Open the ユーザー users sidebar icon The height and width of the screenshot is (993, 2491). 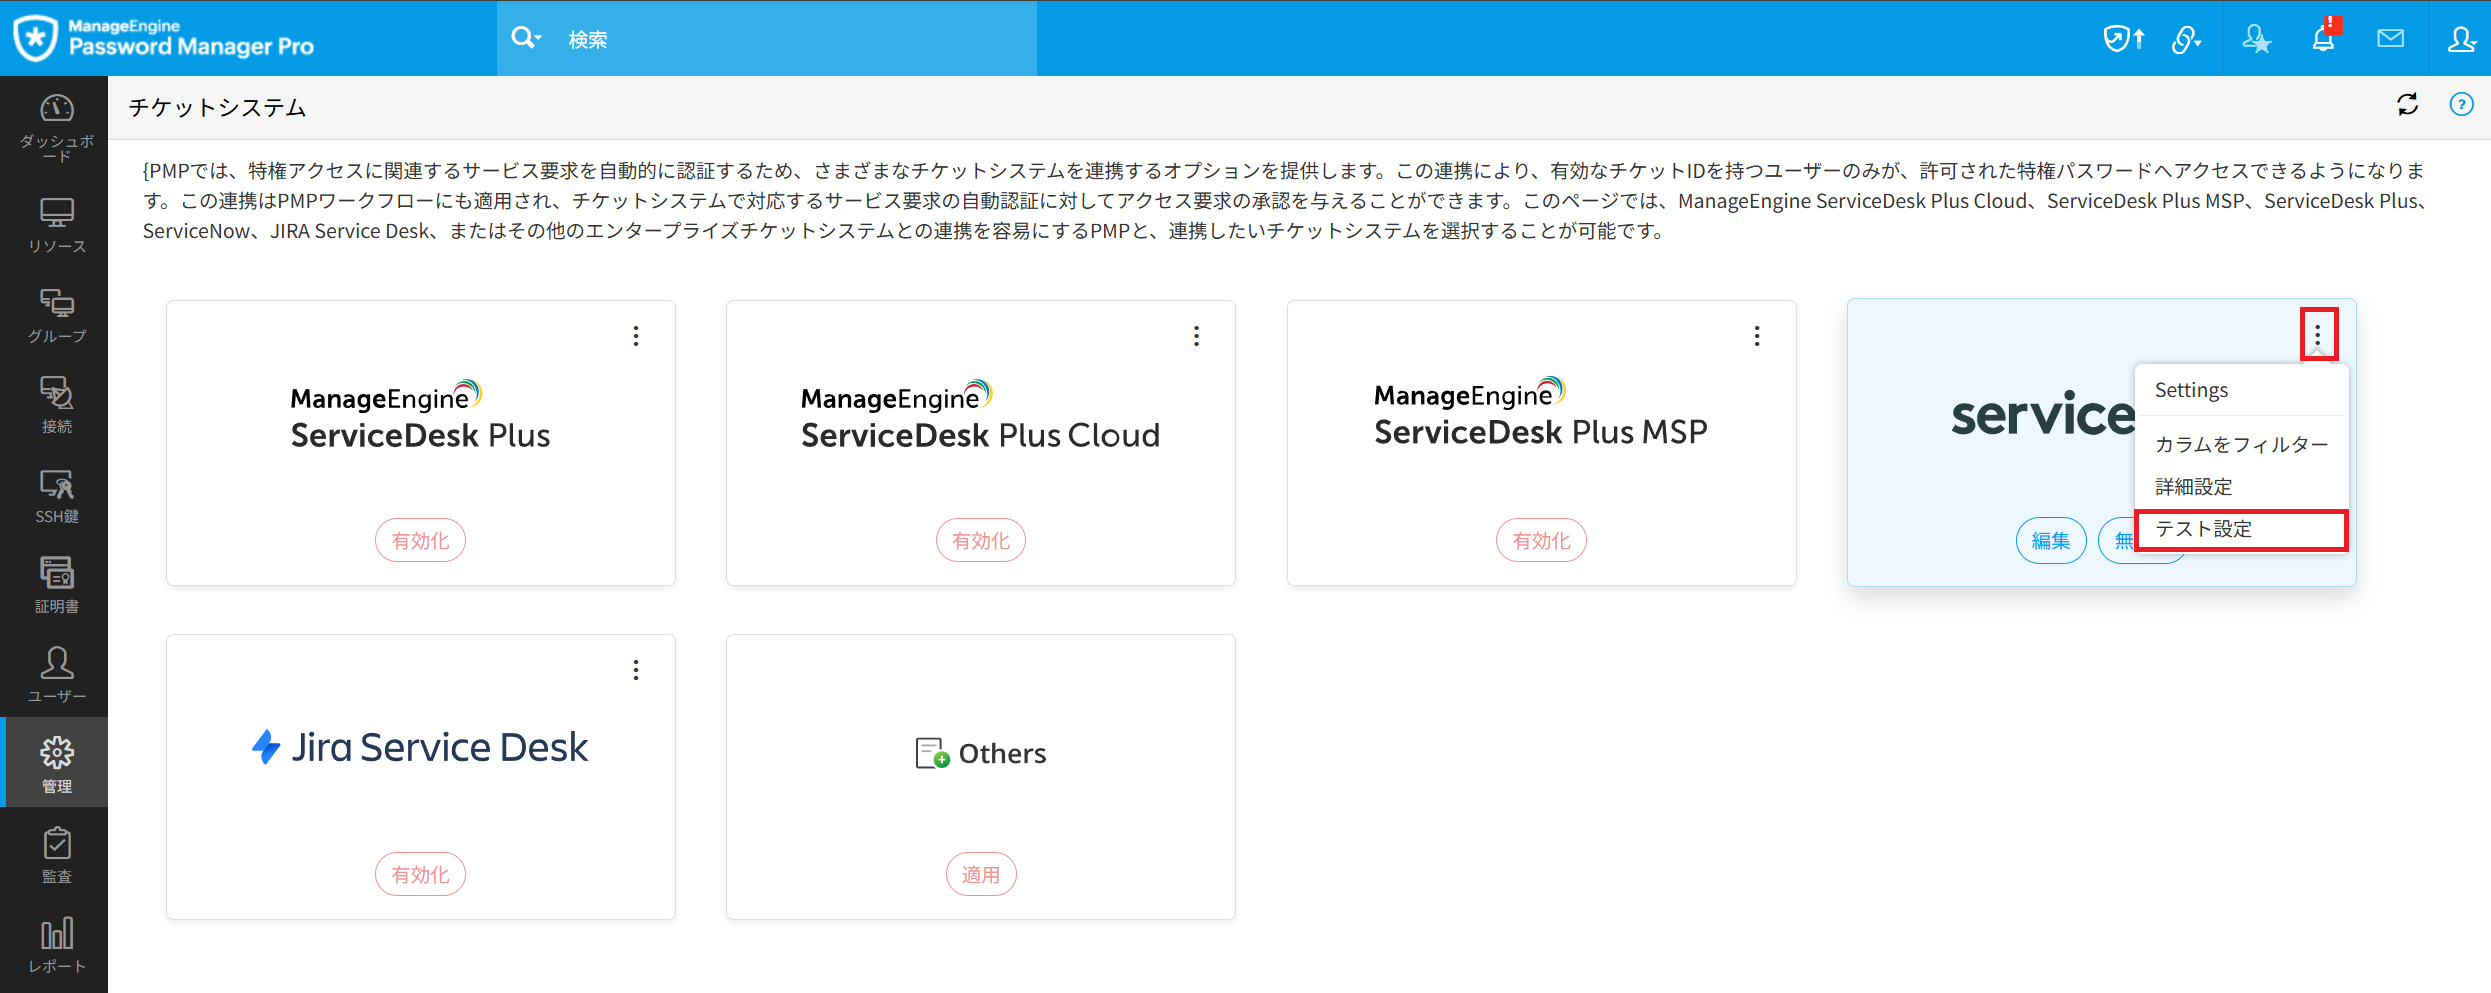[x=56, y=676]
